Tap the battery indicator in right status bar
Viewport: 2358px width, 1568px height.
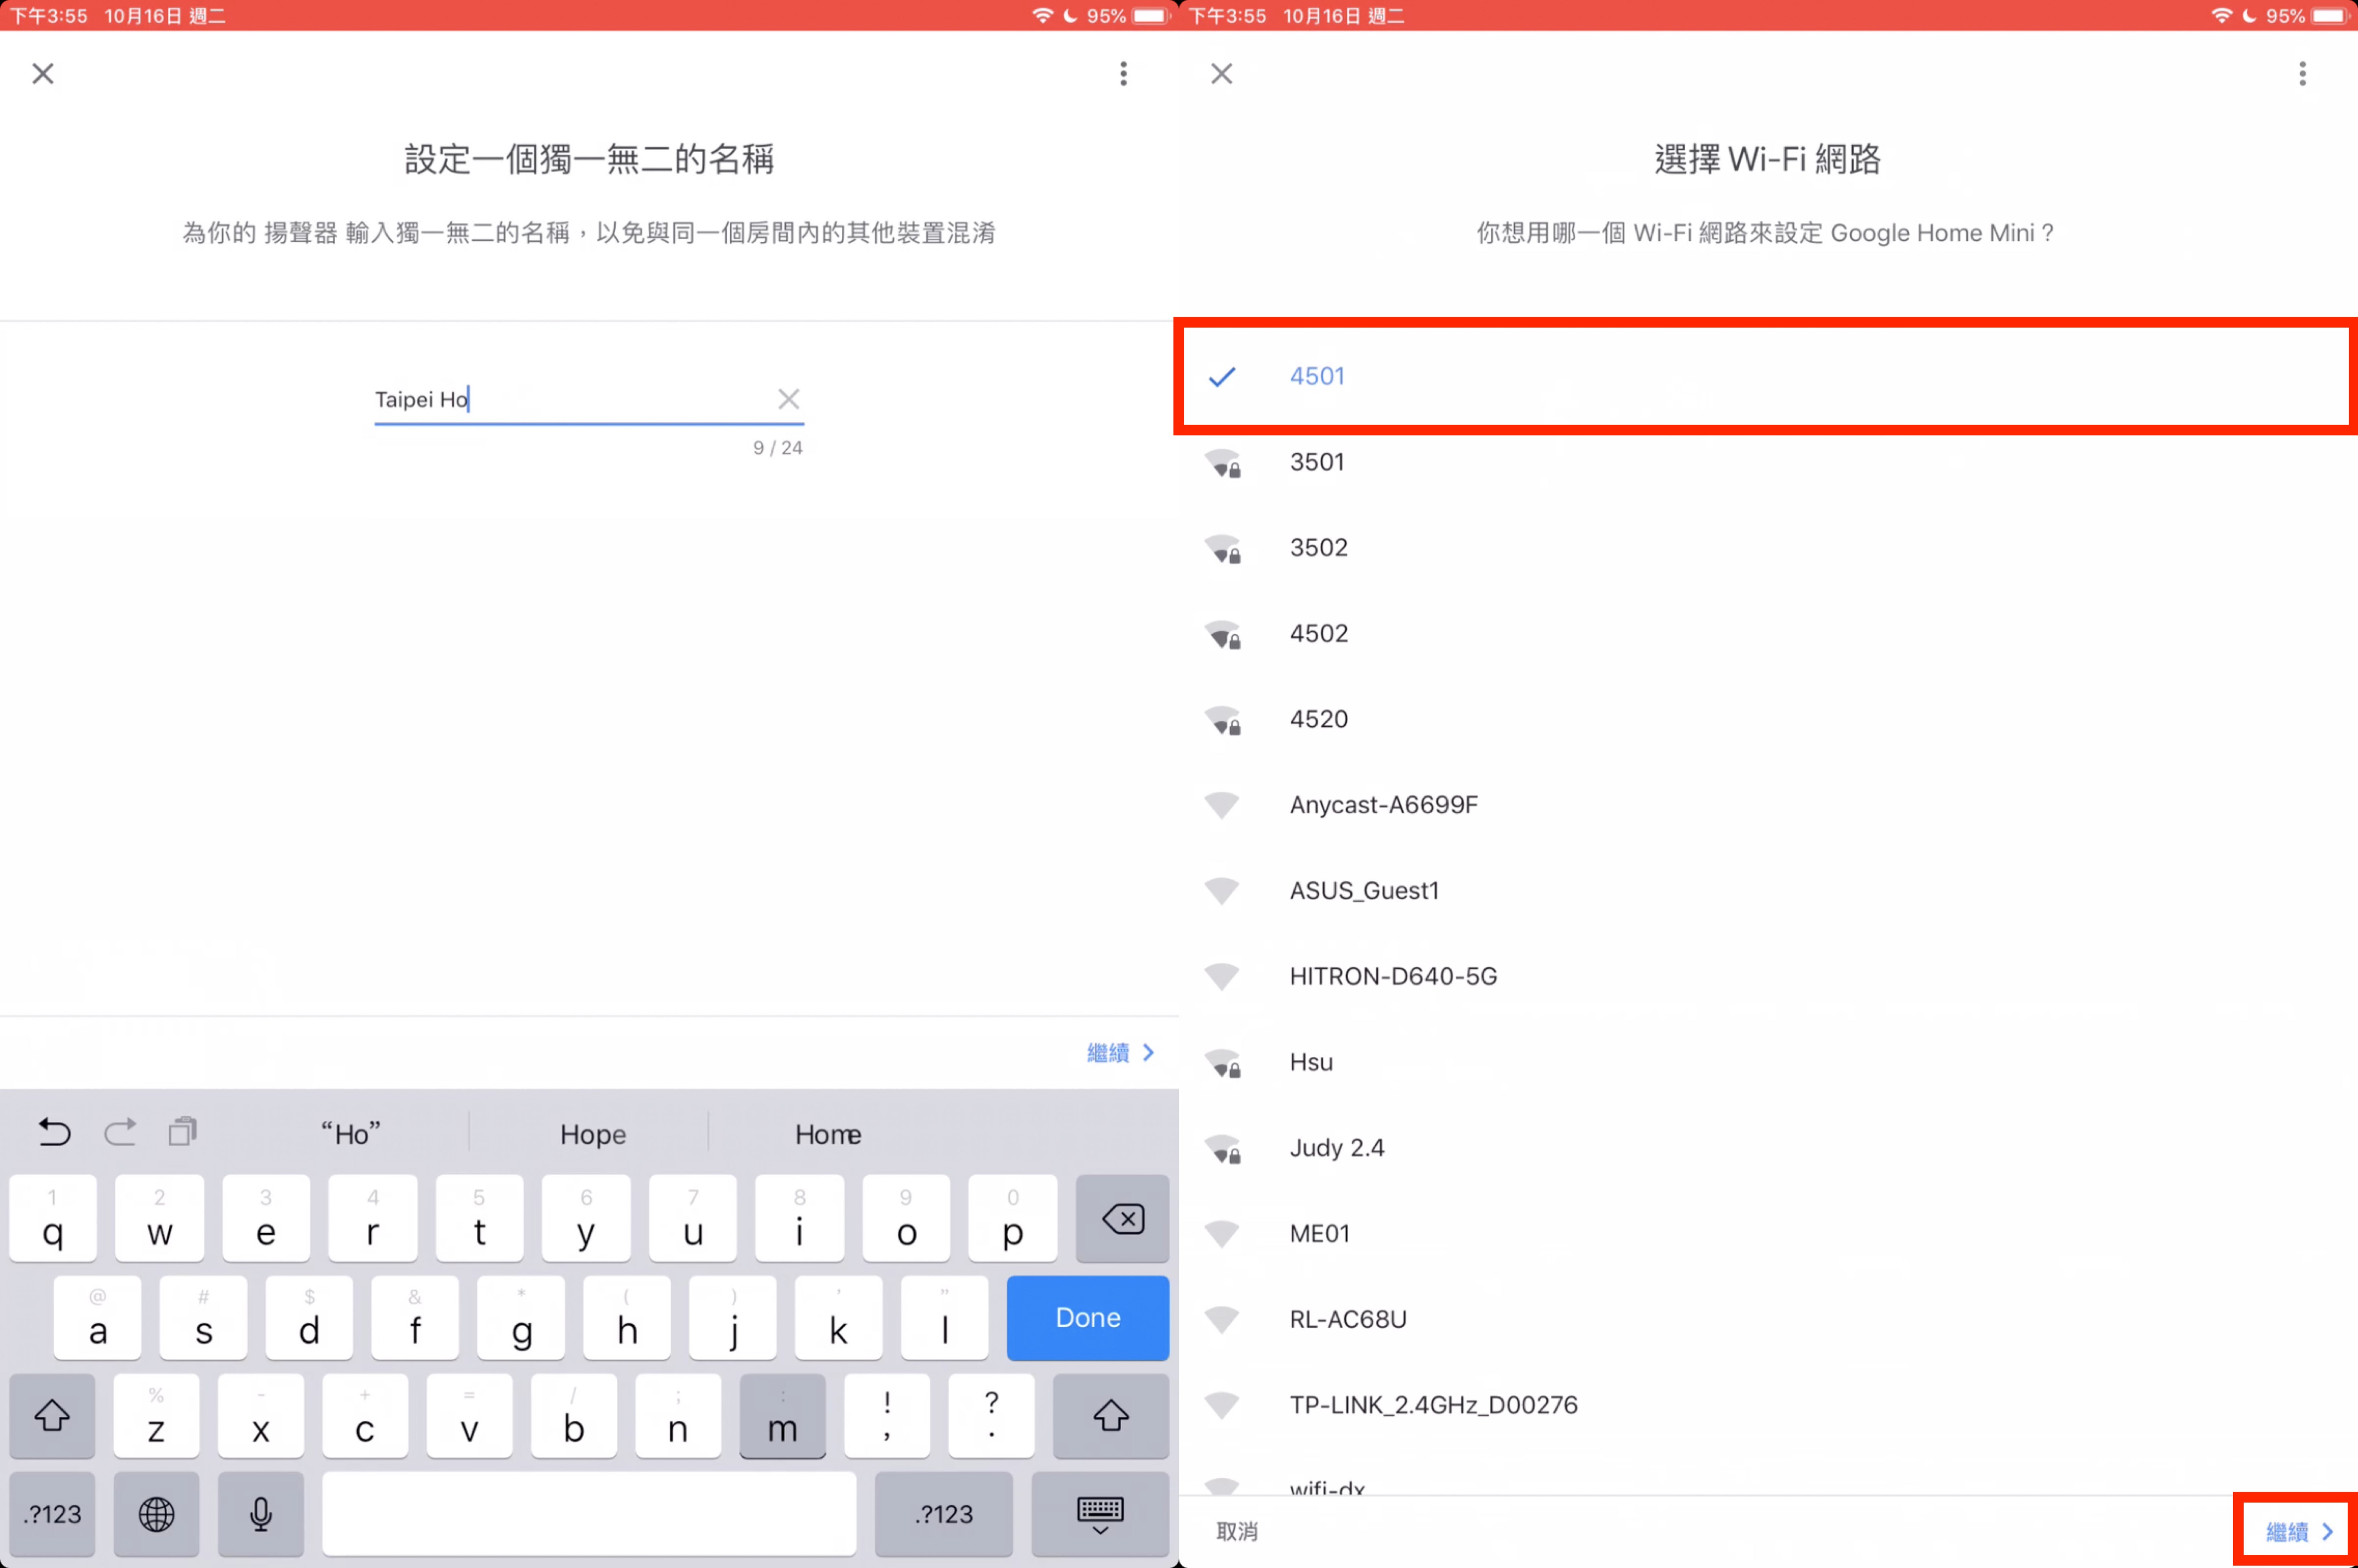pos(2329,16)
